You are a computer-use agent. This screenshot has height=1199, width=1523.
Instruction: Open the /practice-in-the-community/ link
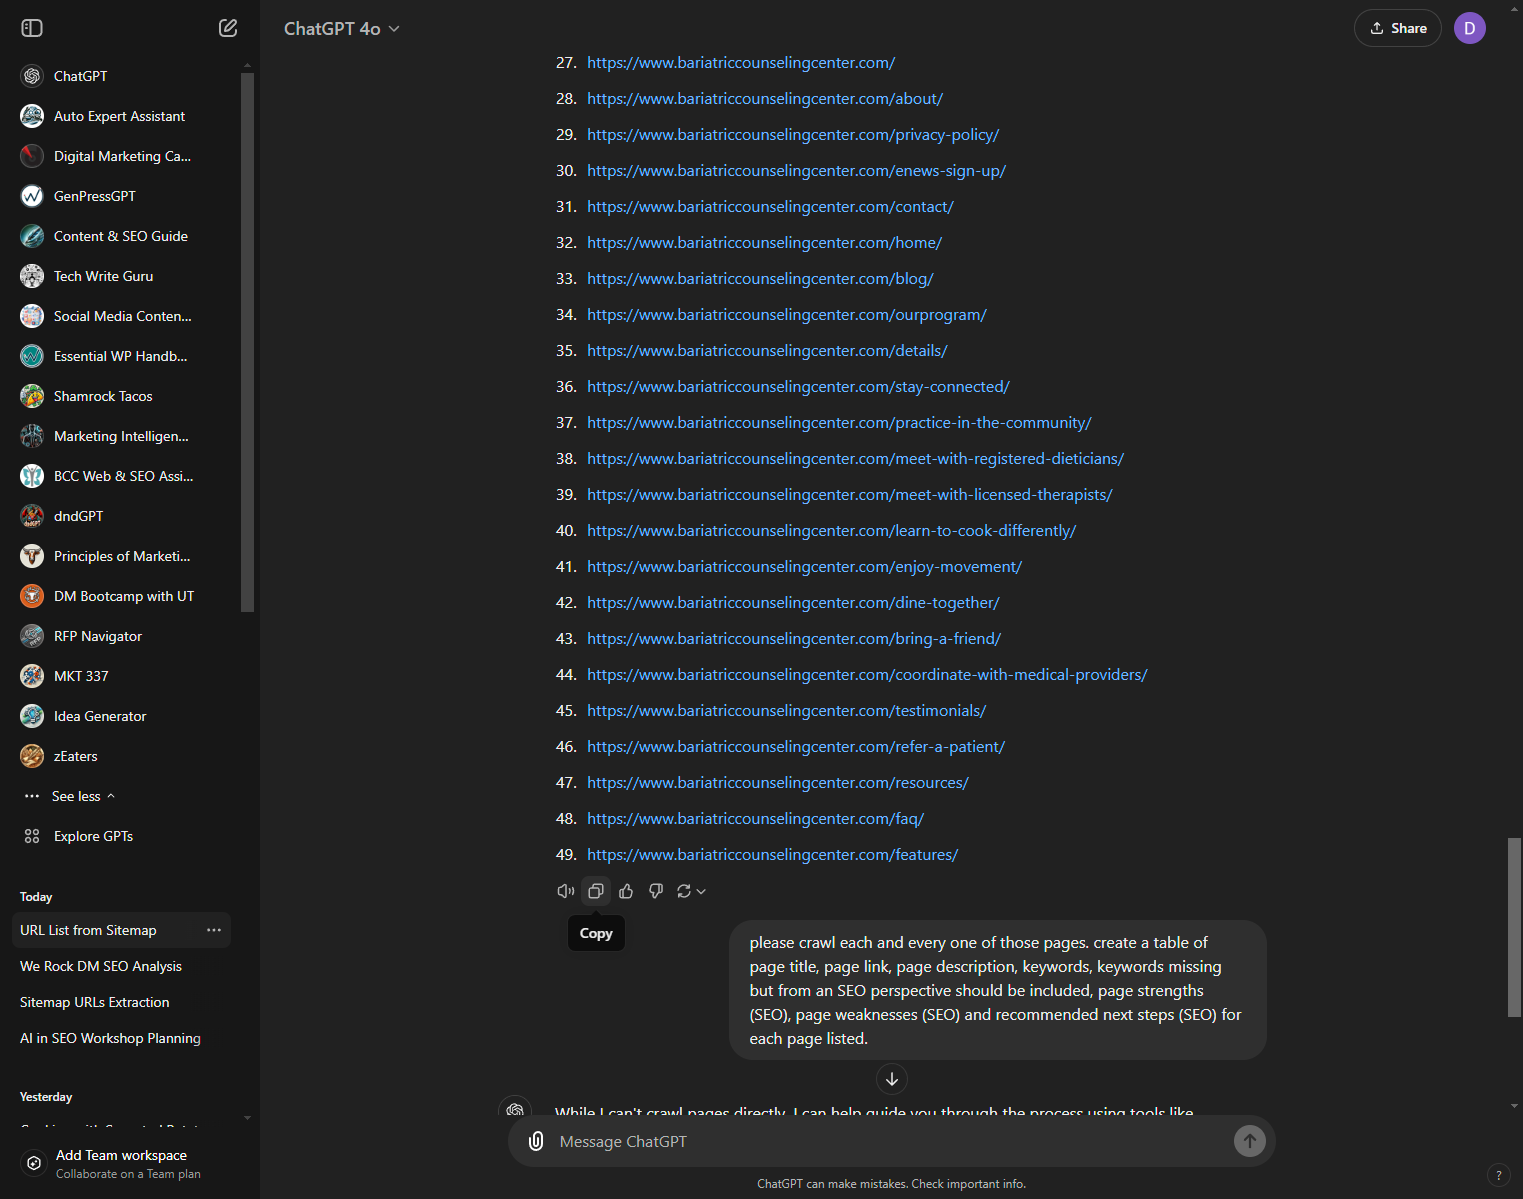tap(839, 423)
